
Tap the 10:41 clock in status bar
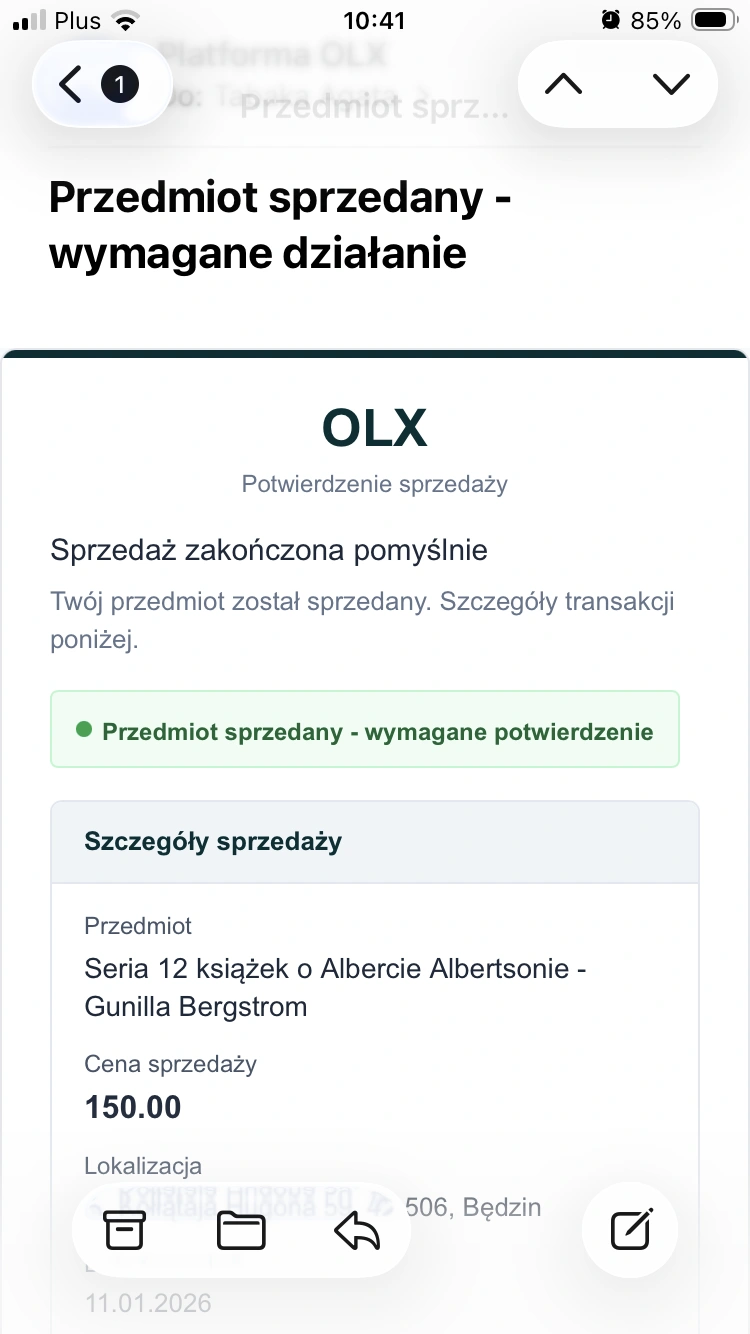coord(374,20)
